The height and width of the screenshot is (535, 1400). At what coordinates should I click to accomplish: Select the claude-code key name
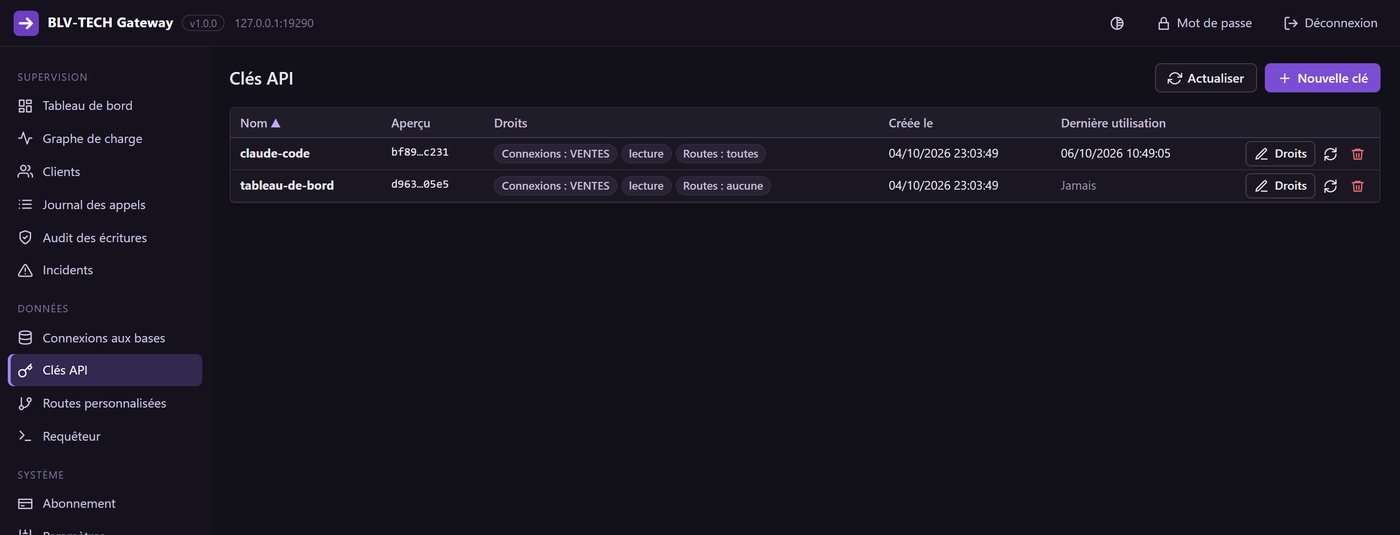(275, 154)
